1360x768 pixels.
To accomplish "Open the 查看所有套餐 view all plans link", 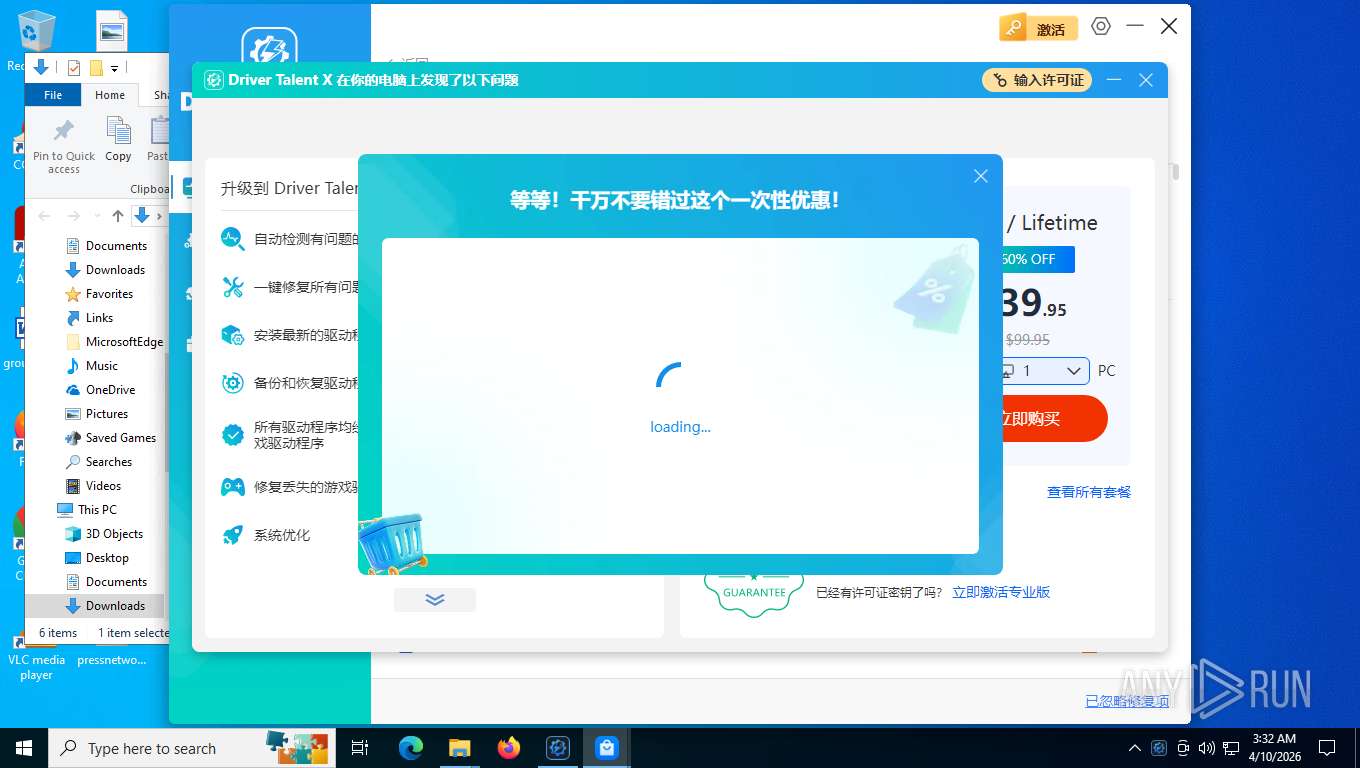I will 1089,492.
